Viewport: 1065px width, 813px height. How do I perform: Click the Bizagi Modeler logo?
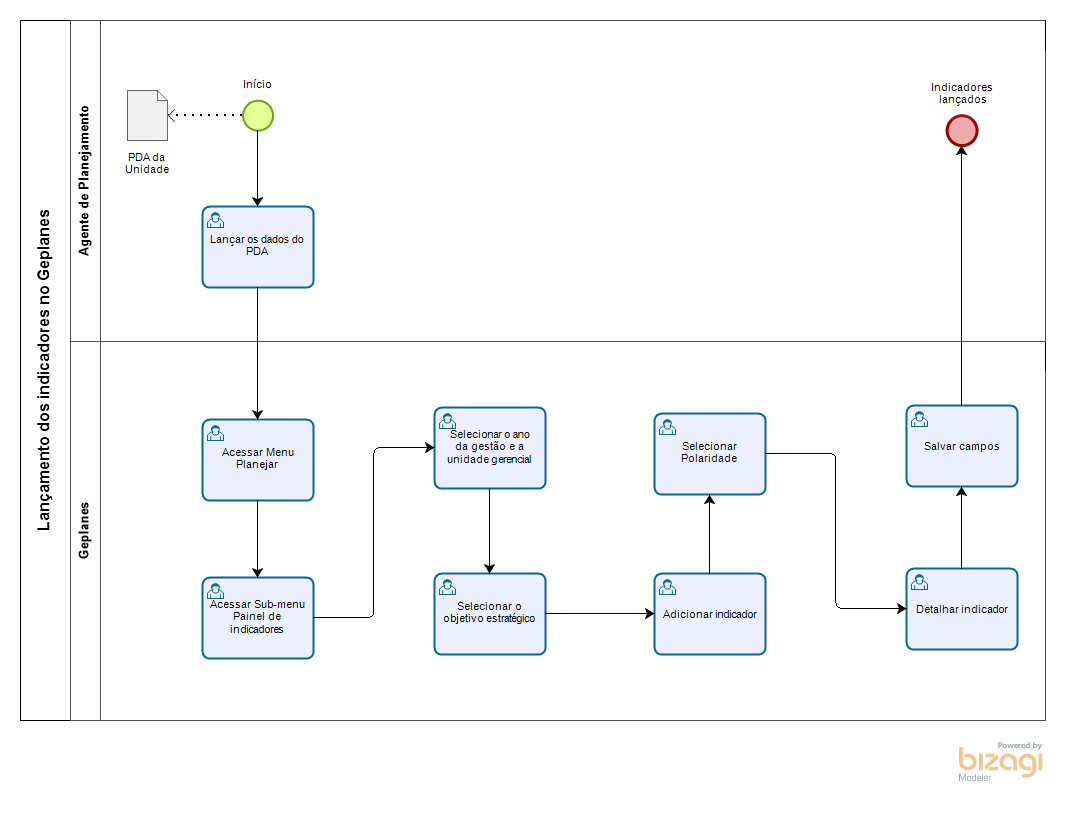point(1000,762)
